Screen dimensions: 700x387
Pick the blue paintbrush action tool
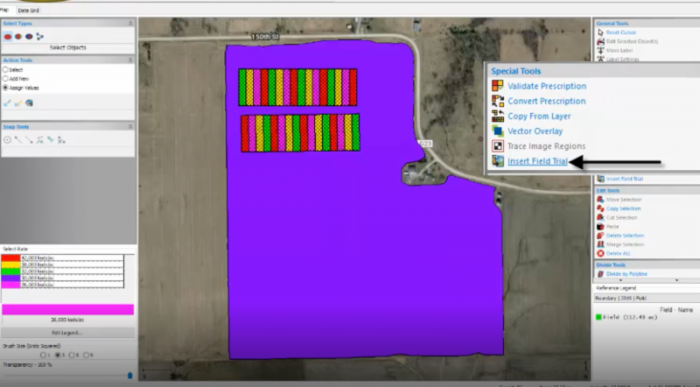(7, 103)
